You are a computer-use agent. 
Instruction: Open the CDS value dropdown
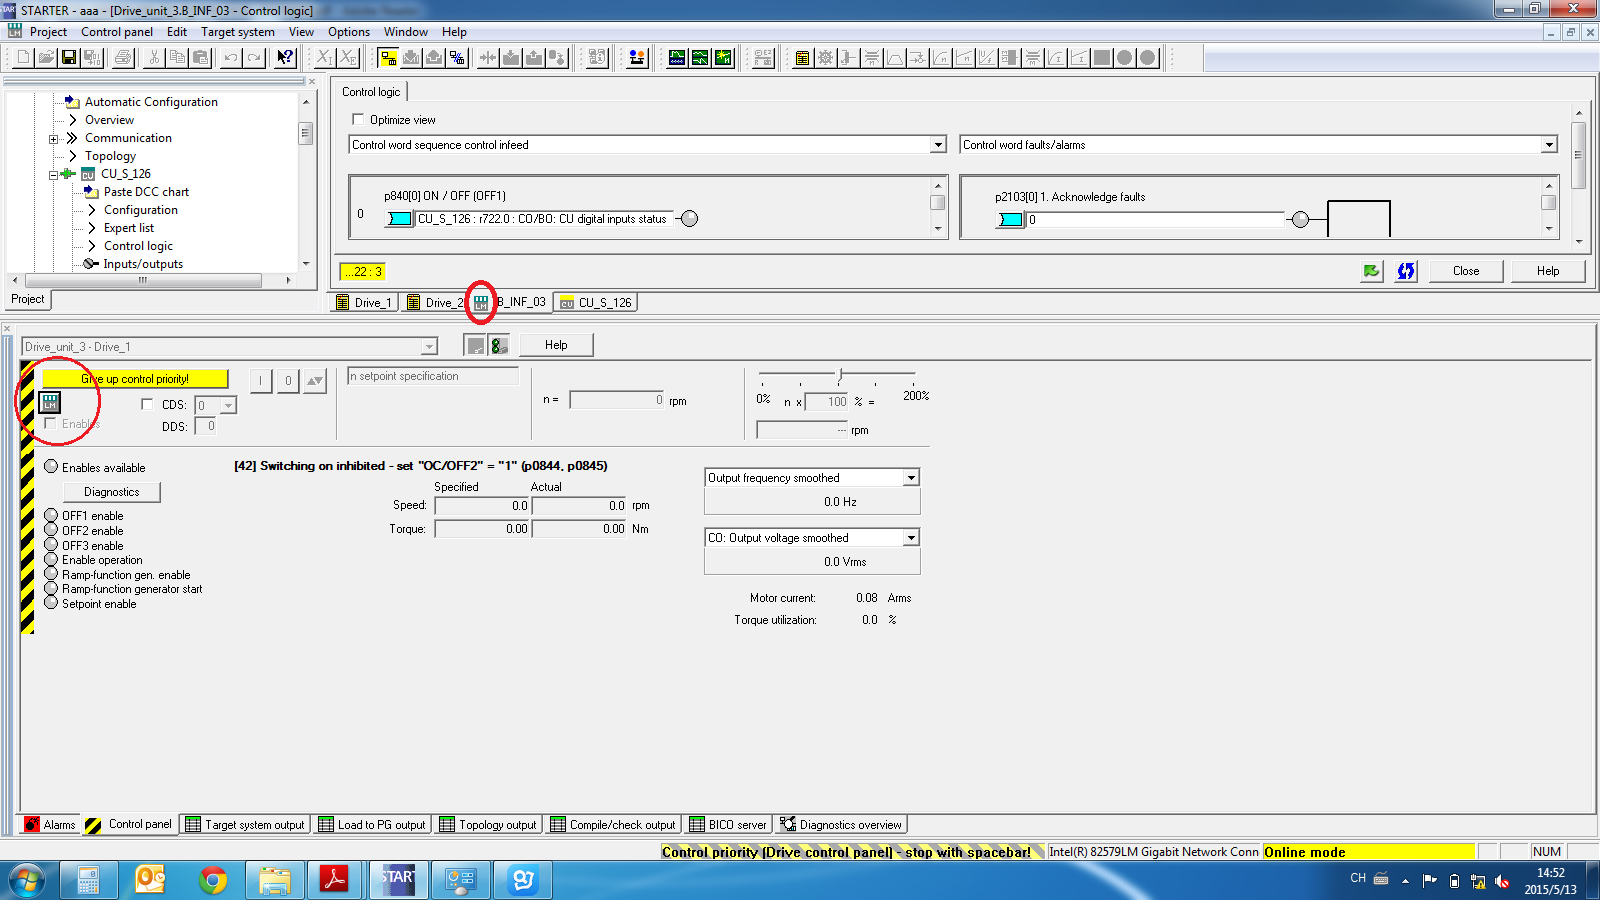228,405
